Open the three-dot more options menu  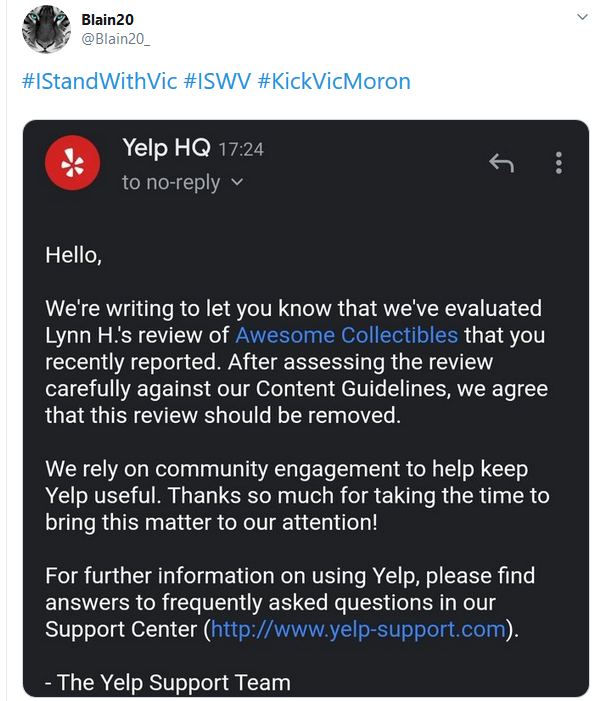coord(559,163)
